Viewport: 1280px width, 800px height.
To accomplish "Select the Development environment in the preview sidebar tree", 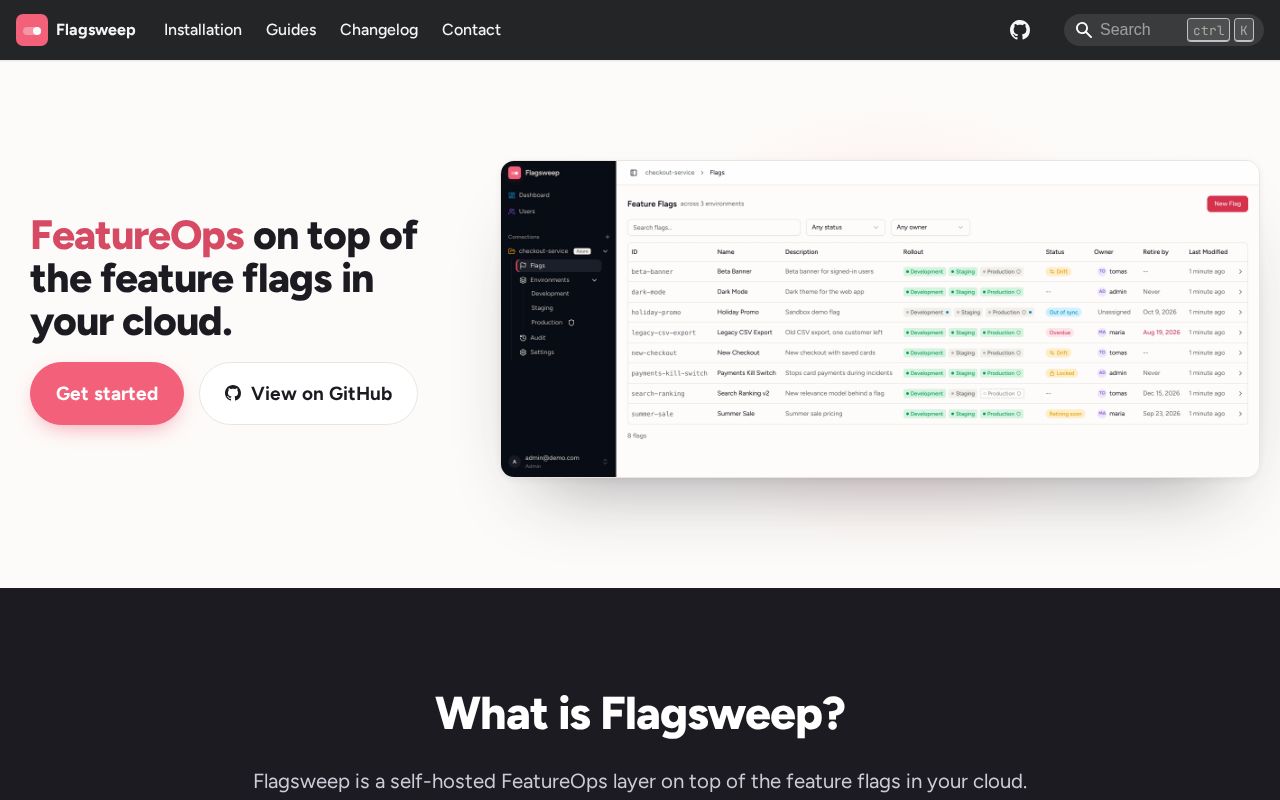I will (x=550, y=294).
